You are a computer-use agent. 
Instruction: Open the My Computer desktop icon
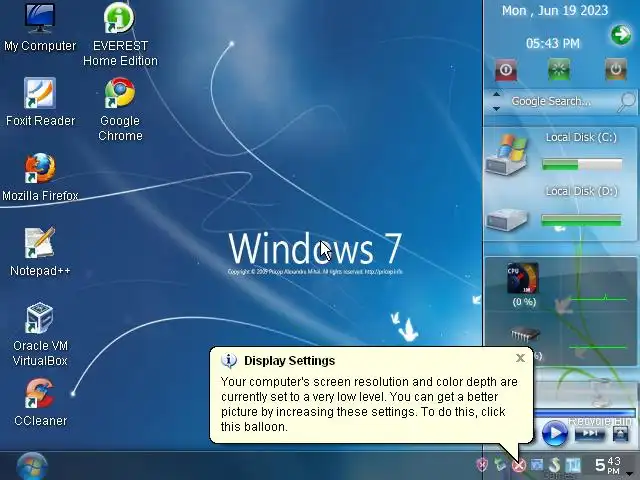40,27
